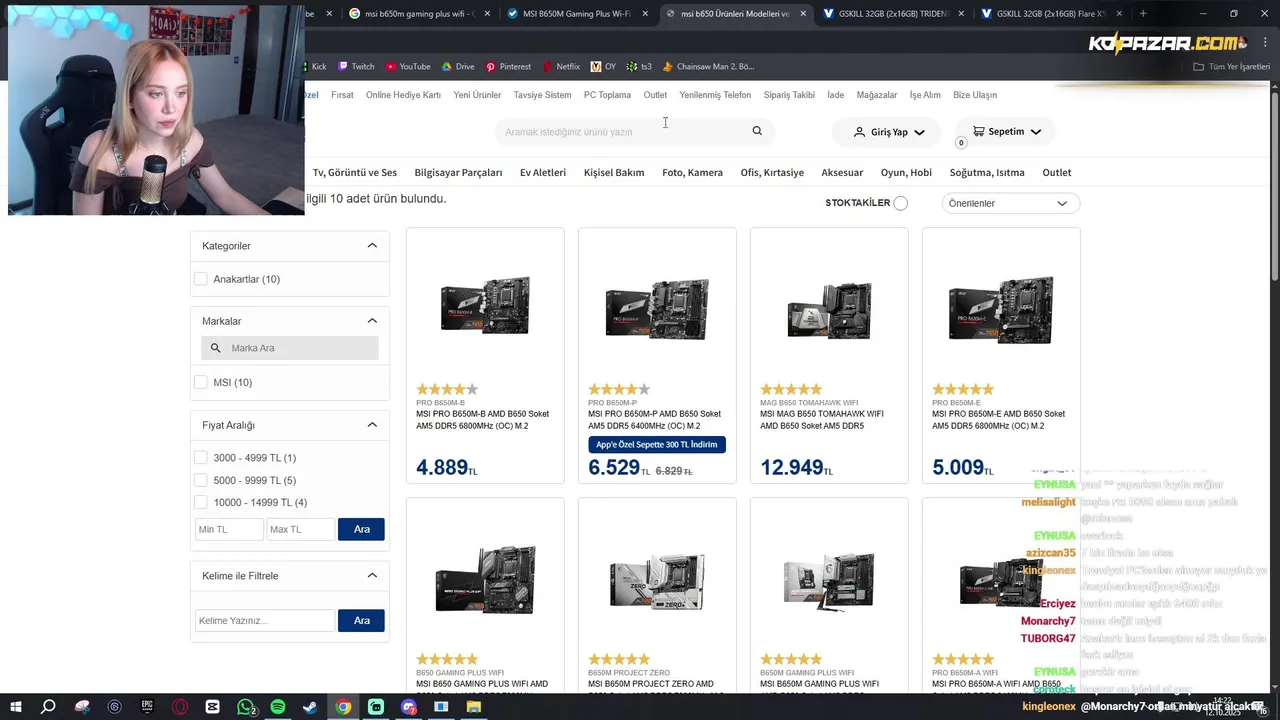Open File Explorer from the taskbar
Image resolution: width=1280 pixels, height=720 pixels.
coord(474,707)
